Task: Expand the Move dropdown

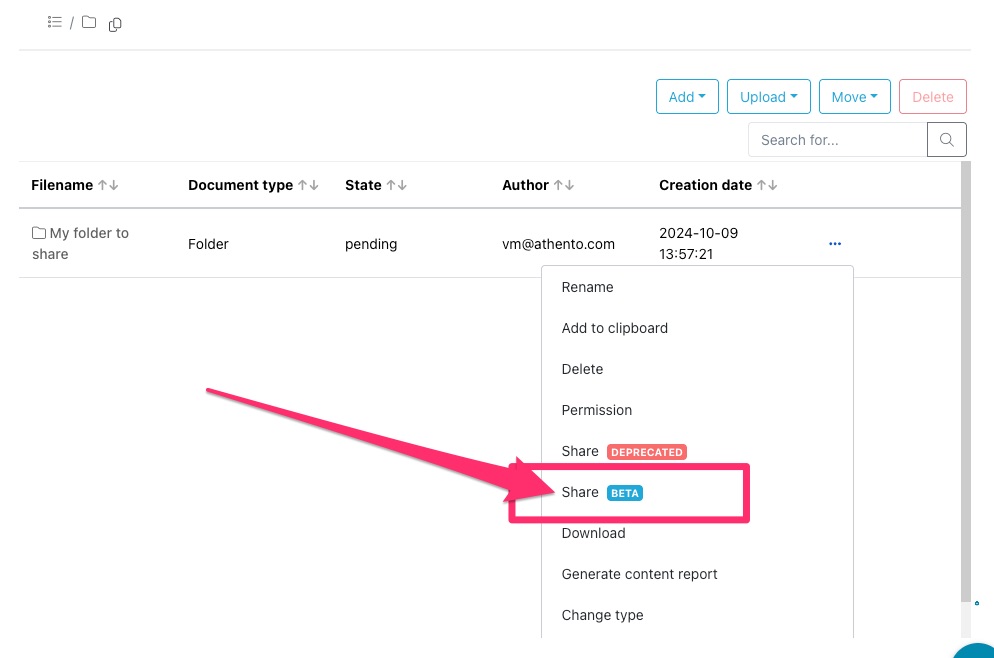Action: [854, 97]
